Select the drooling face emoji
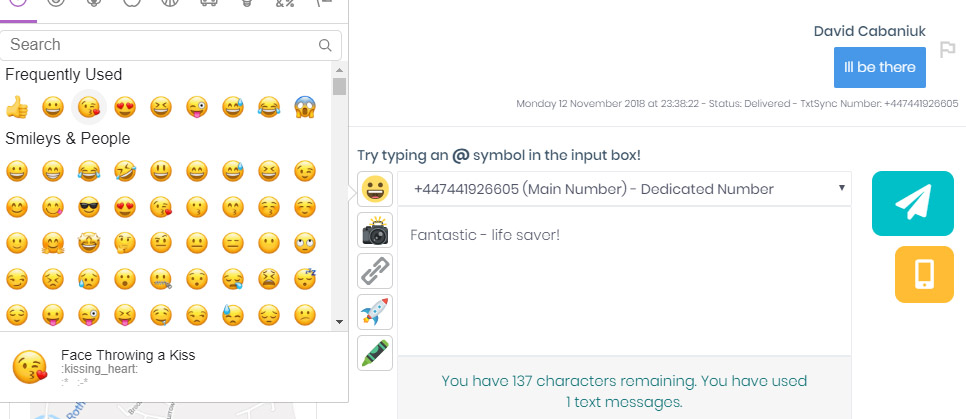966x419 pixels. click(161, 315)
